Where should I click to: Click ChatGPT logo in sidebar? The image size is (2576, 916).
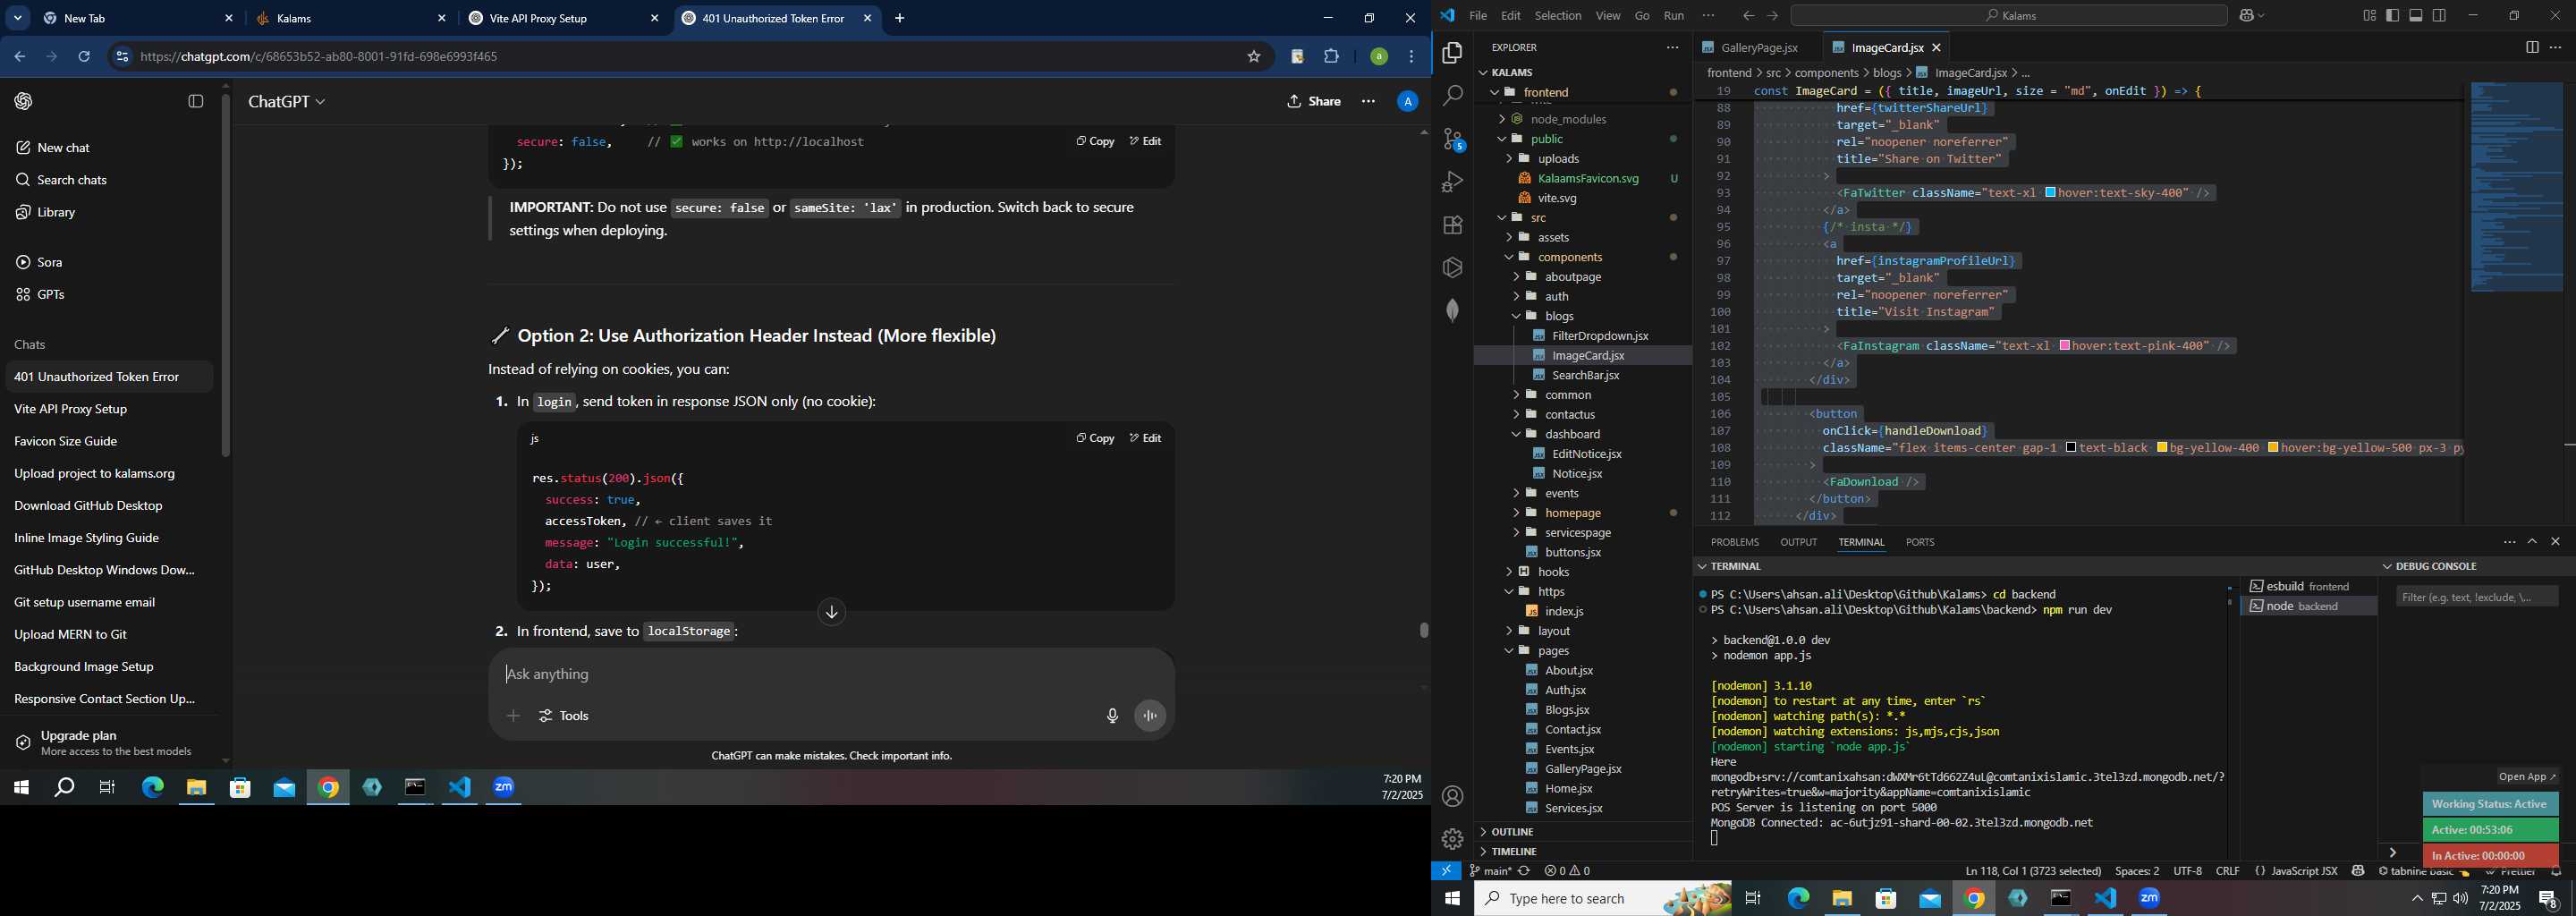24,101
